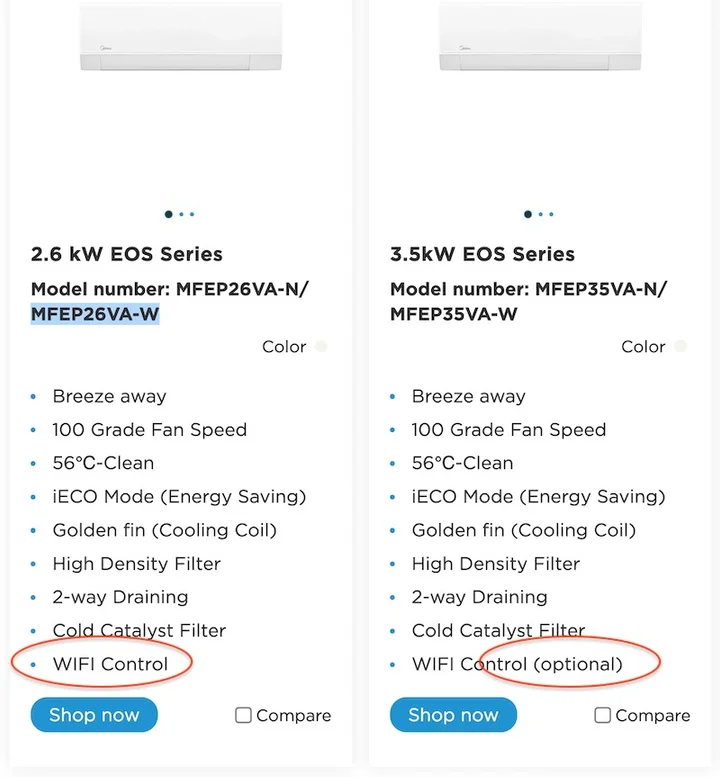
Task: Tick Compare checkbox for 2.6 kW model
Action: tap(243, 715)
